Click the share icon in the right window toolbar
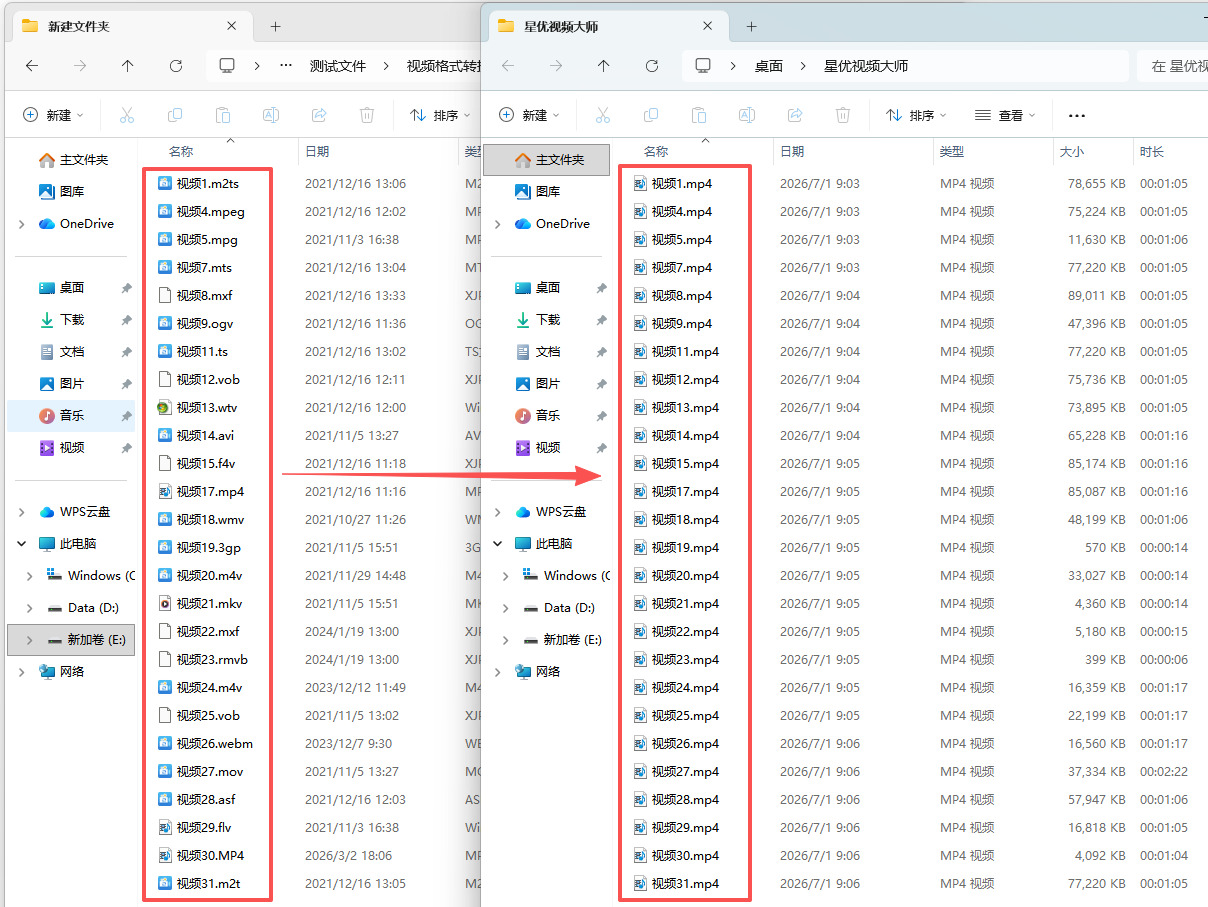This screenshot has height=907, width=1208. [795, 115]
